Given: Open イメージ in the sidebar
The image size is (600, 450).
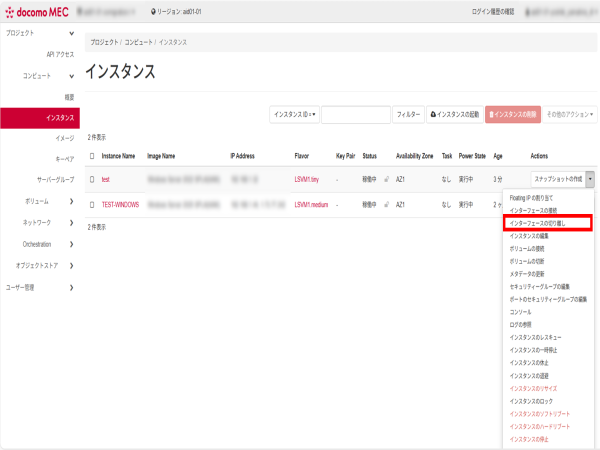Looking at the screenshot, I should (x=64, y=138).
